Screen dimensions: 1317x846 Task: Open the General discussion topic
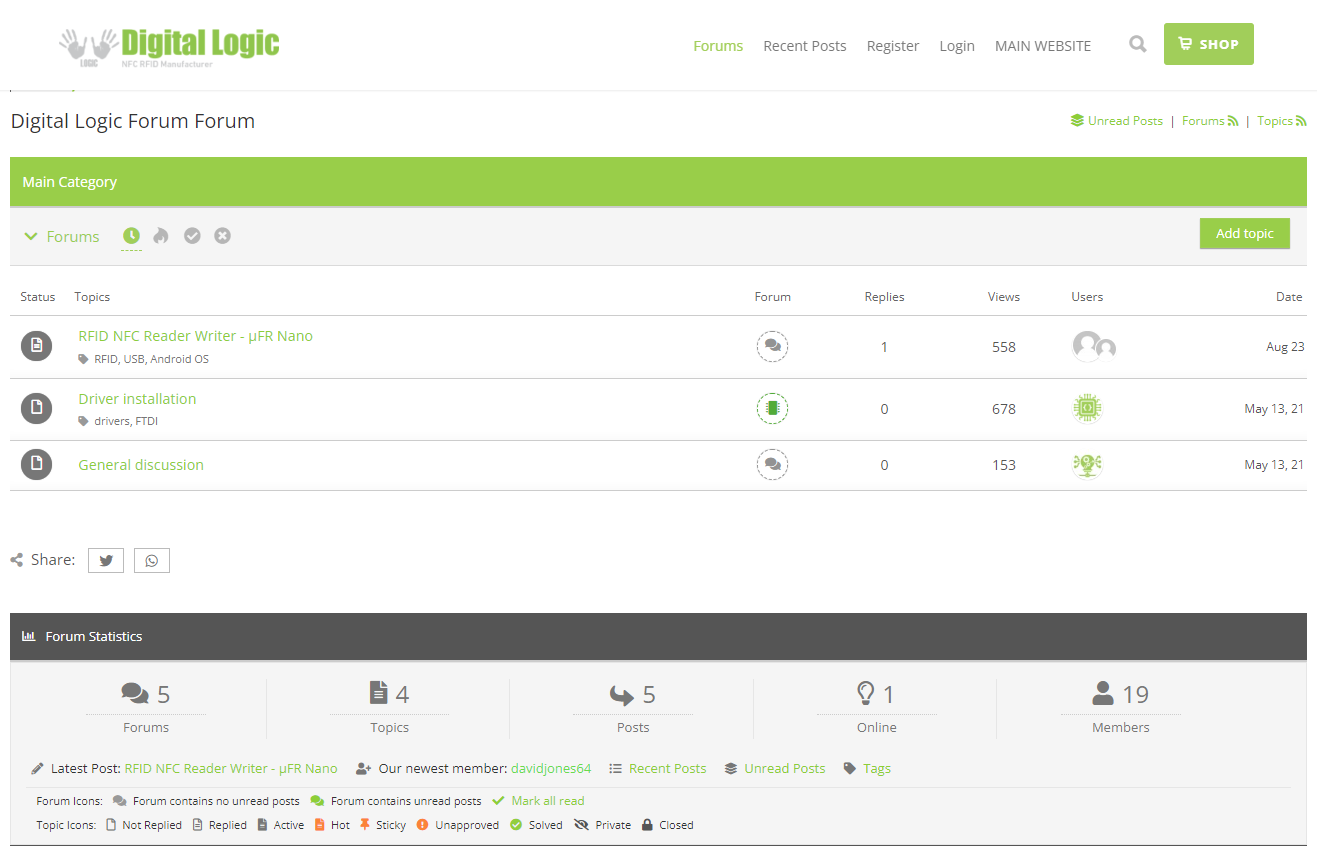(141, 465)
